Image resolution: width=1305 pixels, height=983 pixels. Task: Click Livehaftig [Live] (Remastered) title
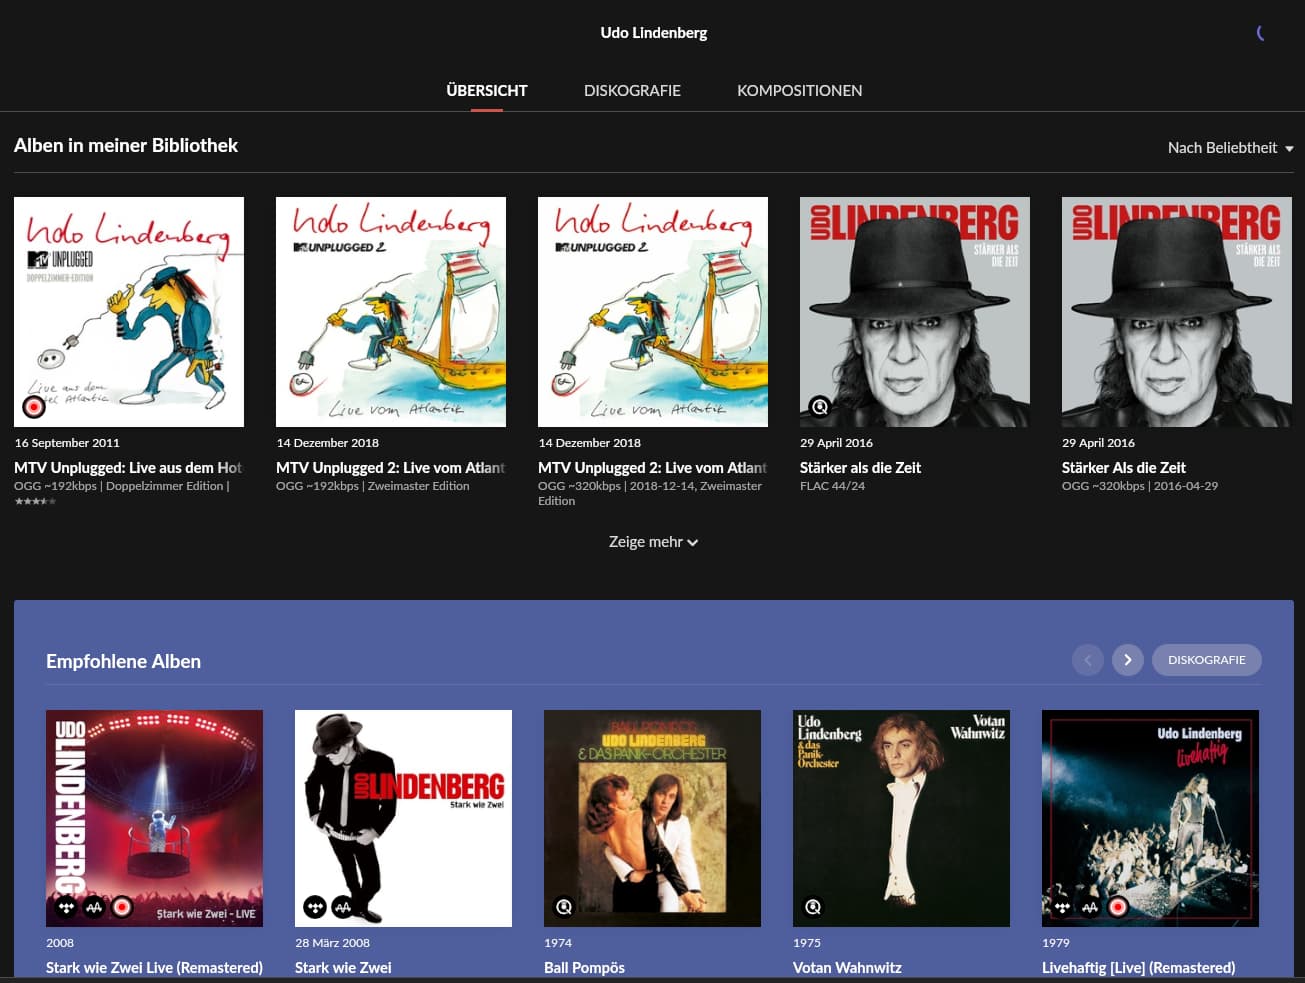tap(1138, 967)
